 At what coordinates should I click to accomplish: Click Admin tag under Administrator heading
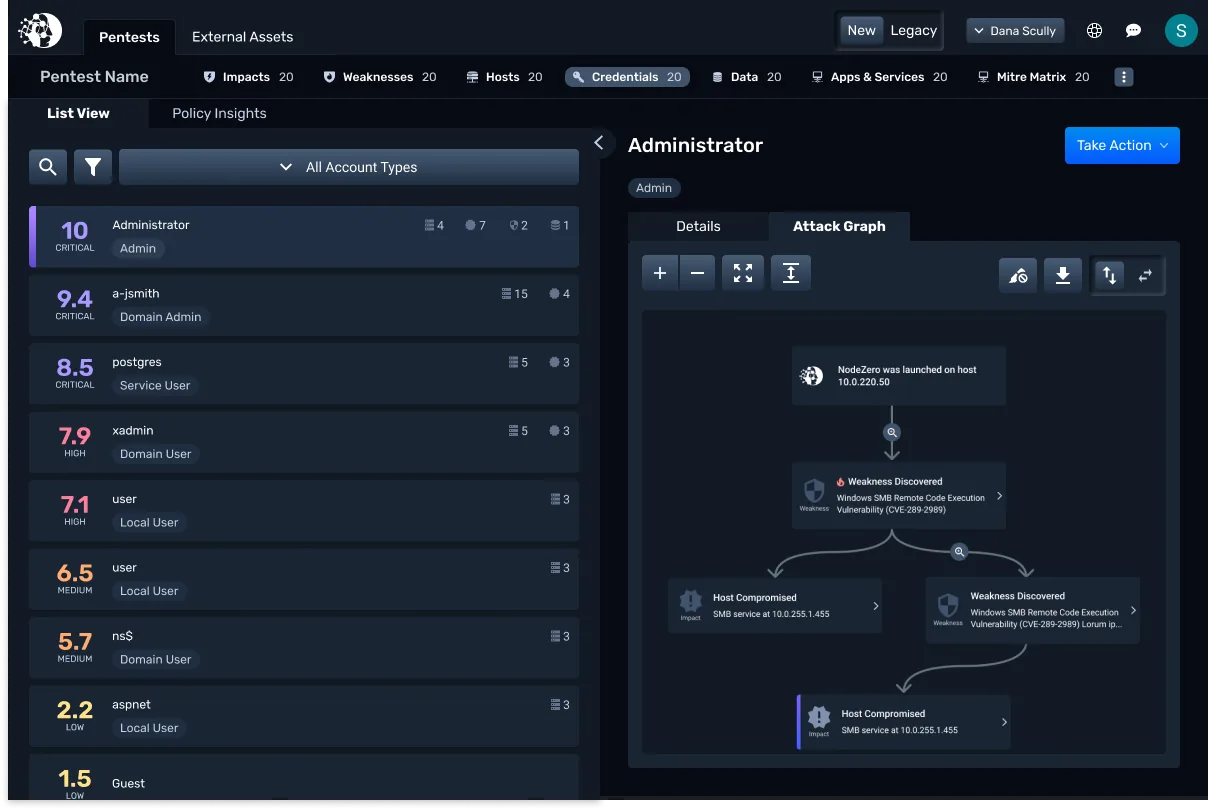(654, 188)
